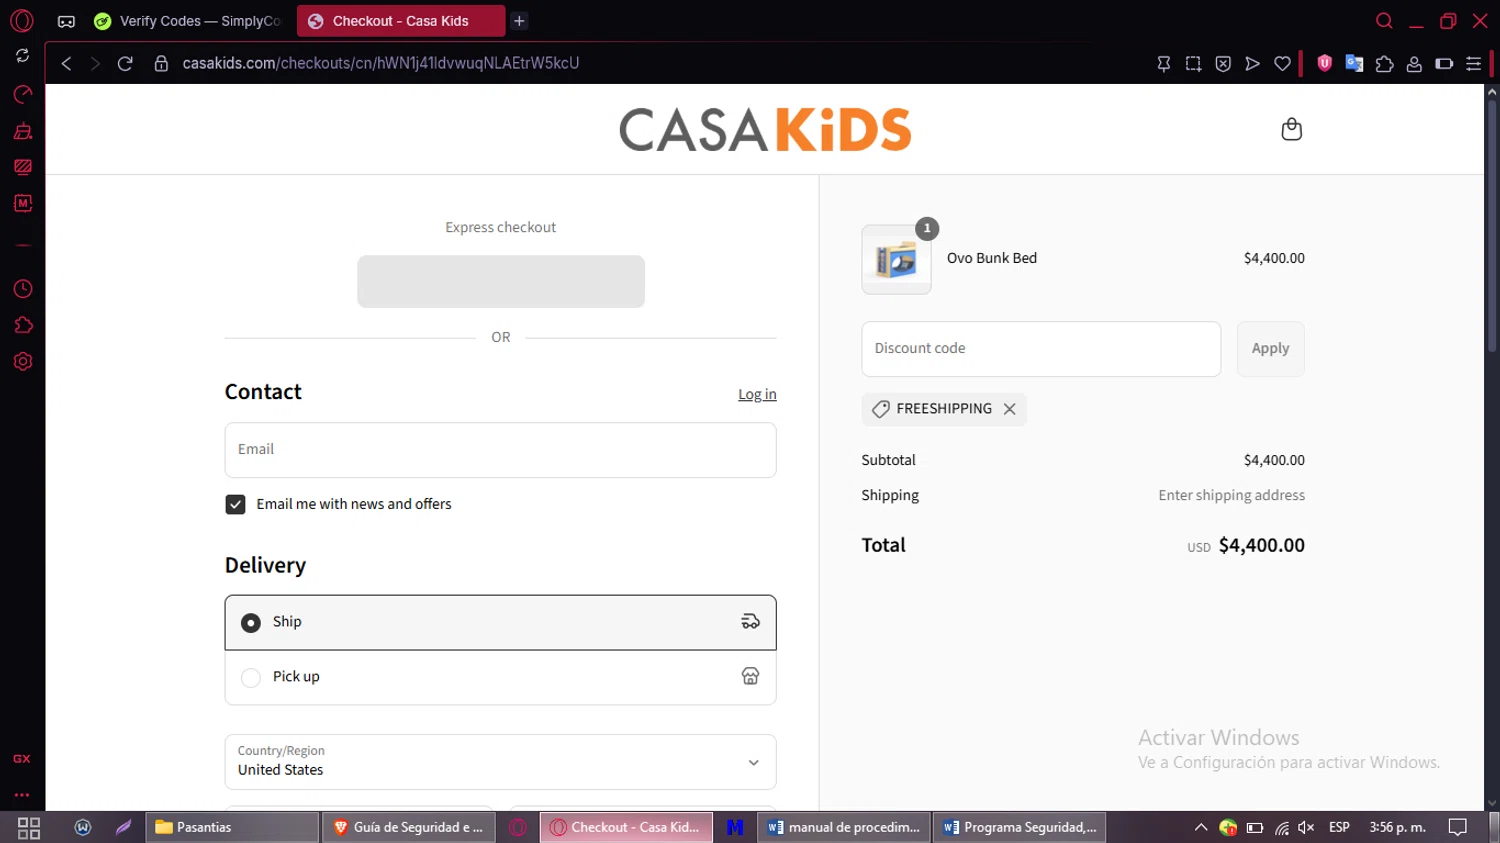Open the notification center icon
The image size is (1500, 843).
pos(1458,827)
